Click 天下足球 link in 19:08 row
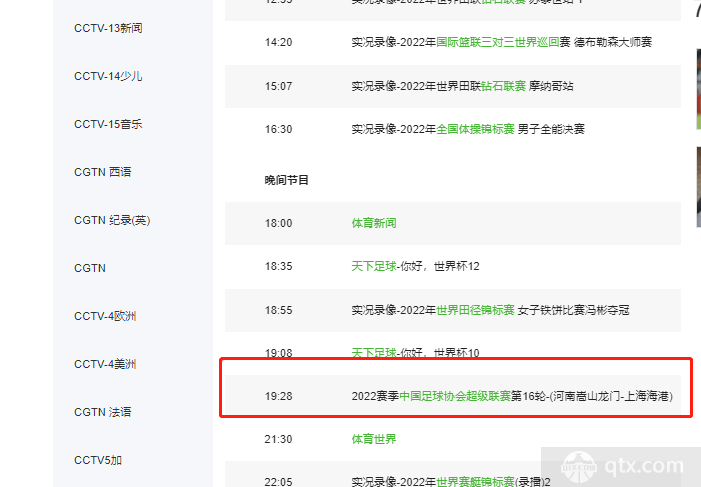This screenshot has height=487, width=701. tap(374, 352)
